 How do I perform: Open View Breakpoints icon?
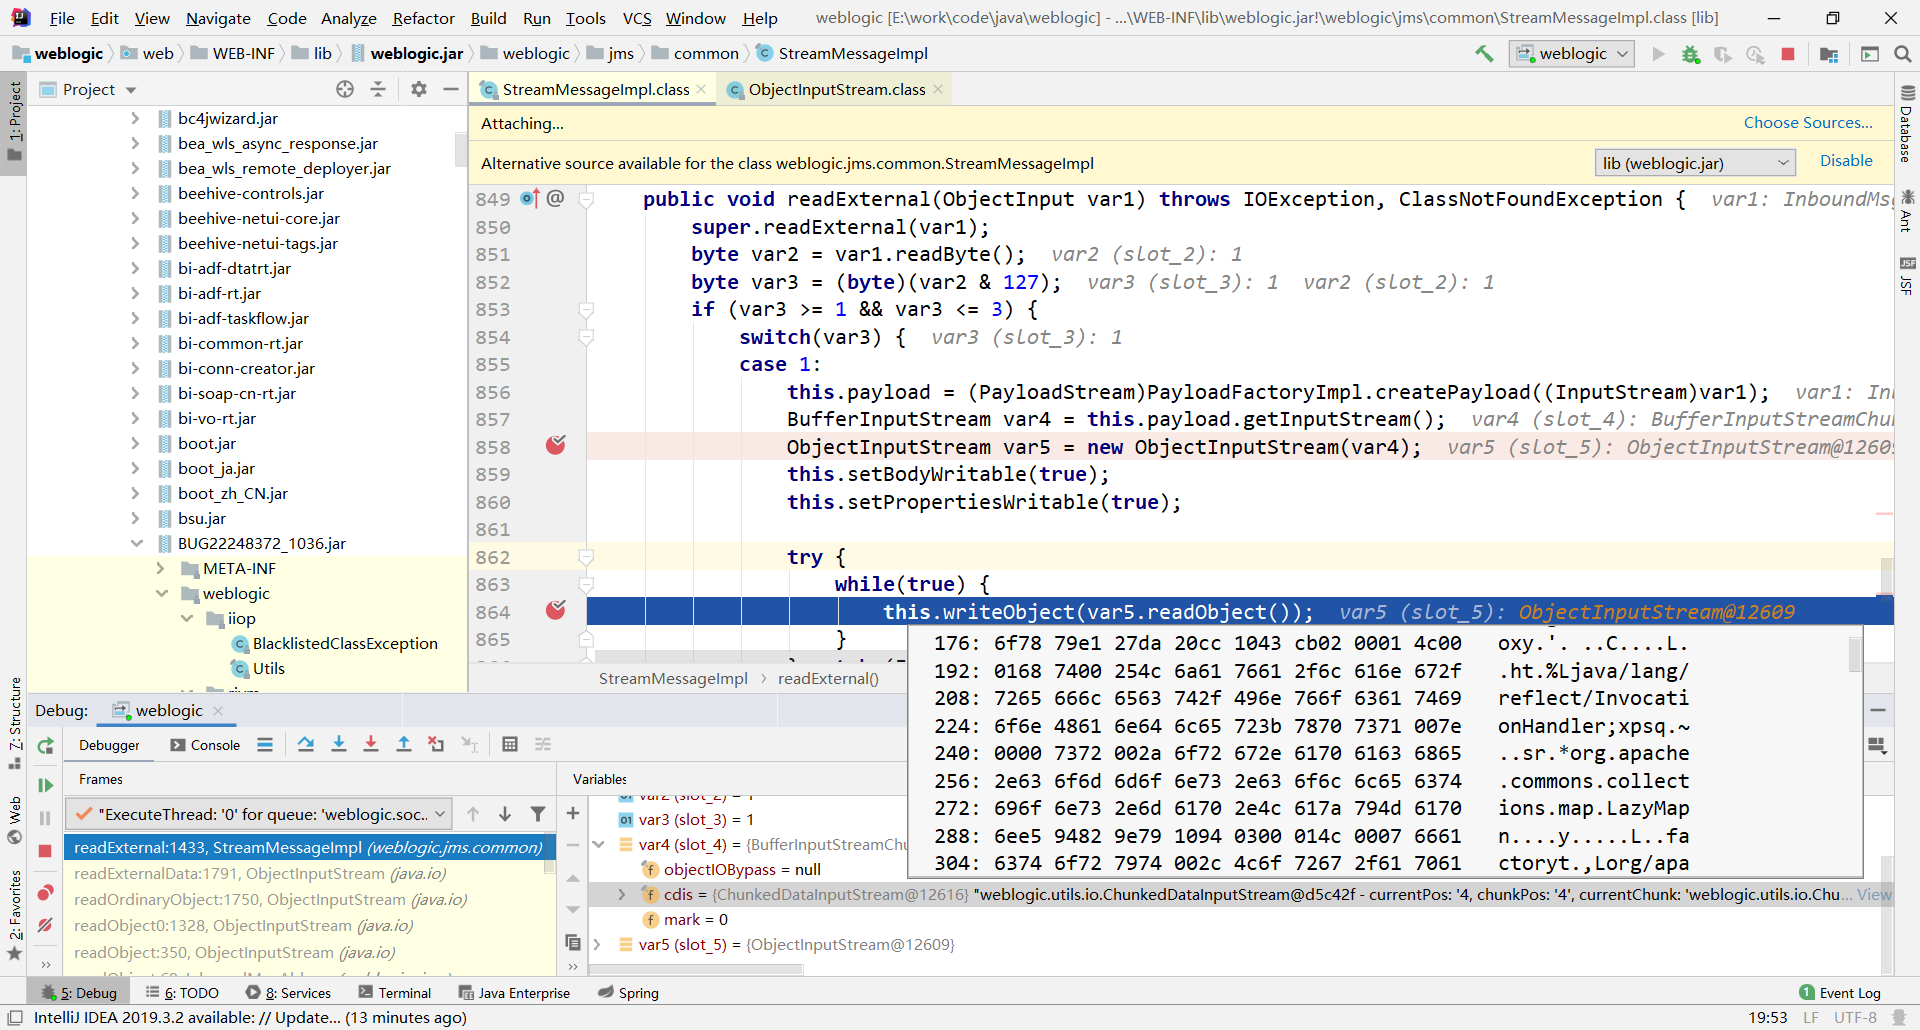pyautogui.click(x=45, y=892)
